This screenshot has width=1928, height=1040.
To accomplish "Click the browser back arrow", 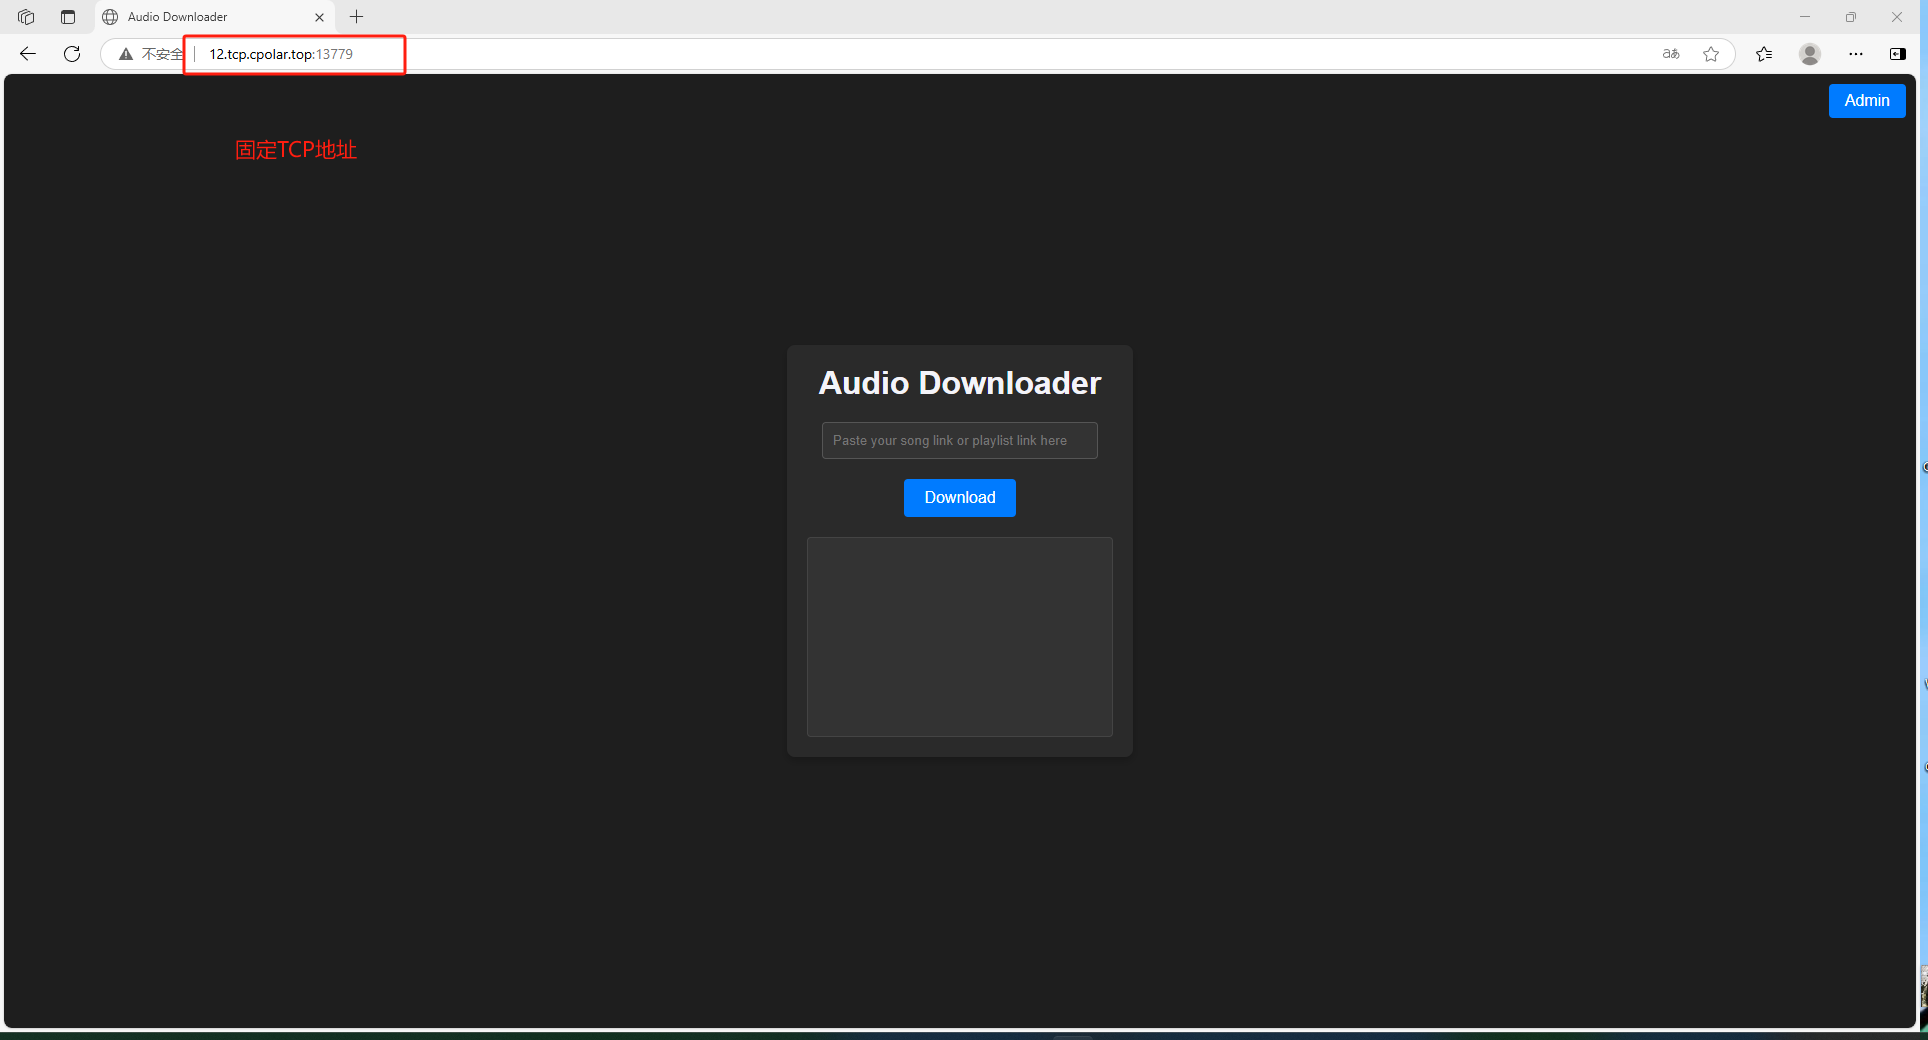I will click(28, 54).
